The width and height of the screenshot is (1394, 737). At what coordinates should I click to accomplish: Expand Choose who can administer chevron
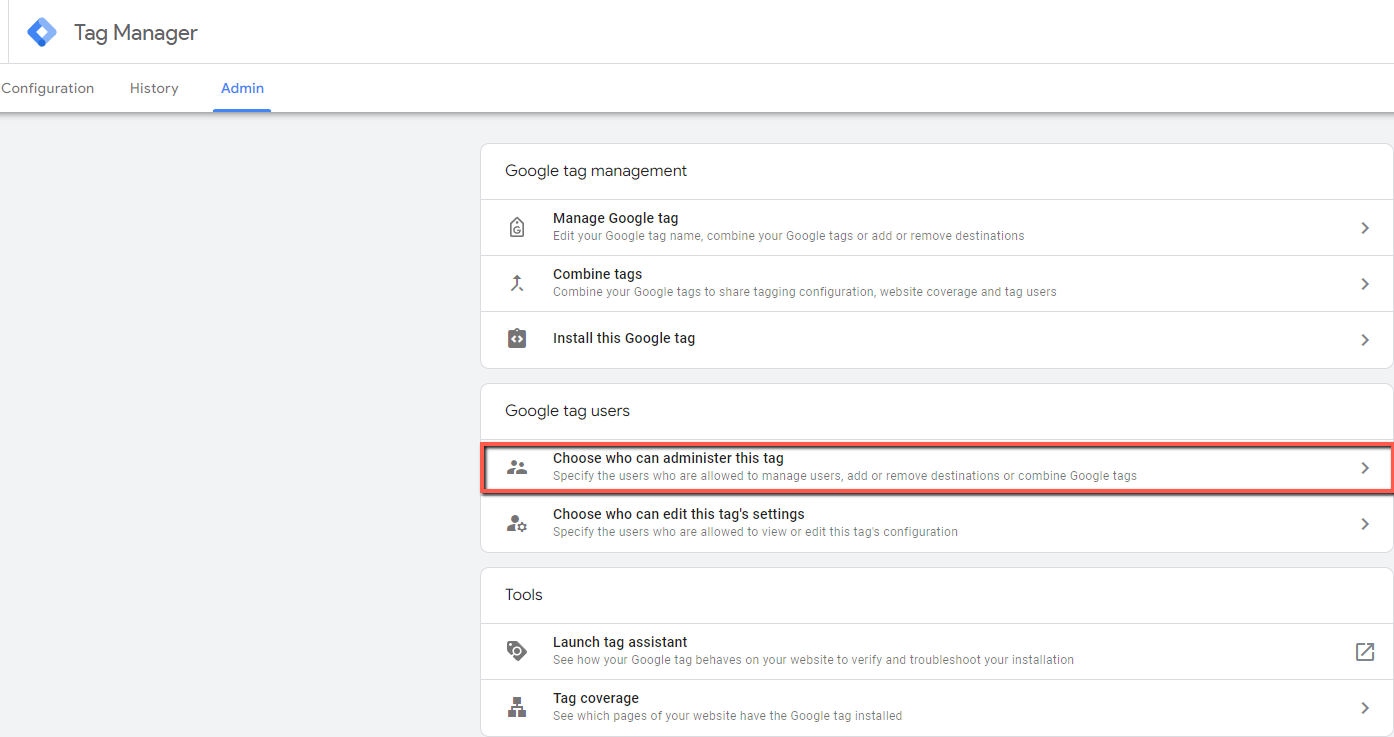[x=1365, y=468]
